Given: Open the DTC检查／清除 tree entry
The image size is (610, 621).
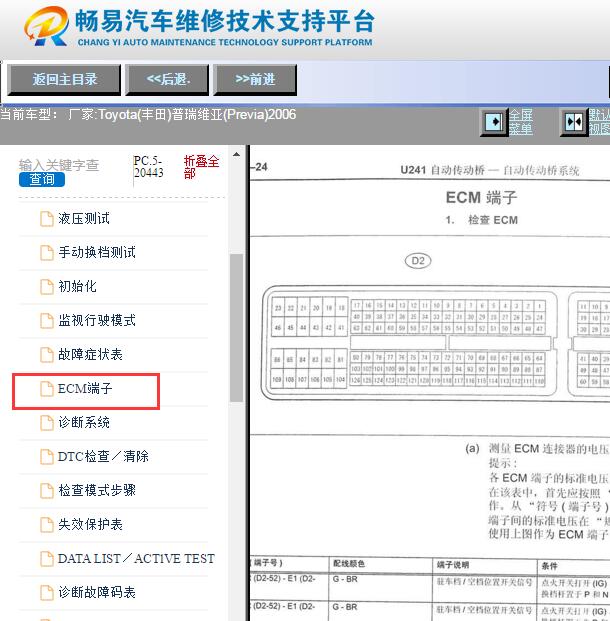Looking at the screenshot, I should point(103,457).
